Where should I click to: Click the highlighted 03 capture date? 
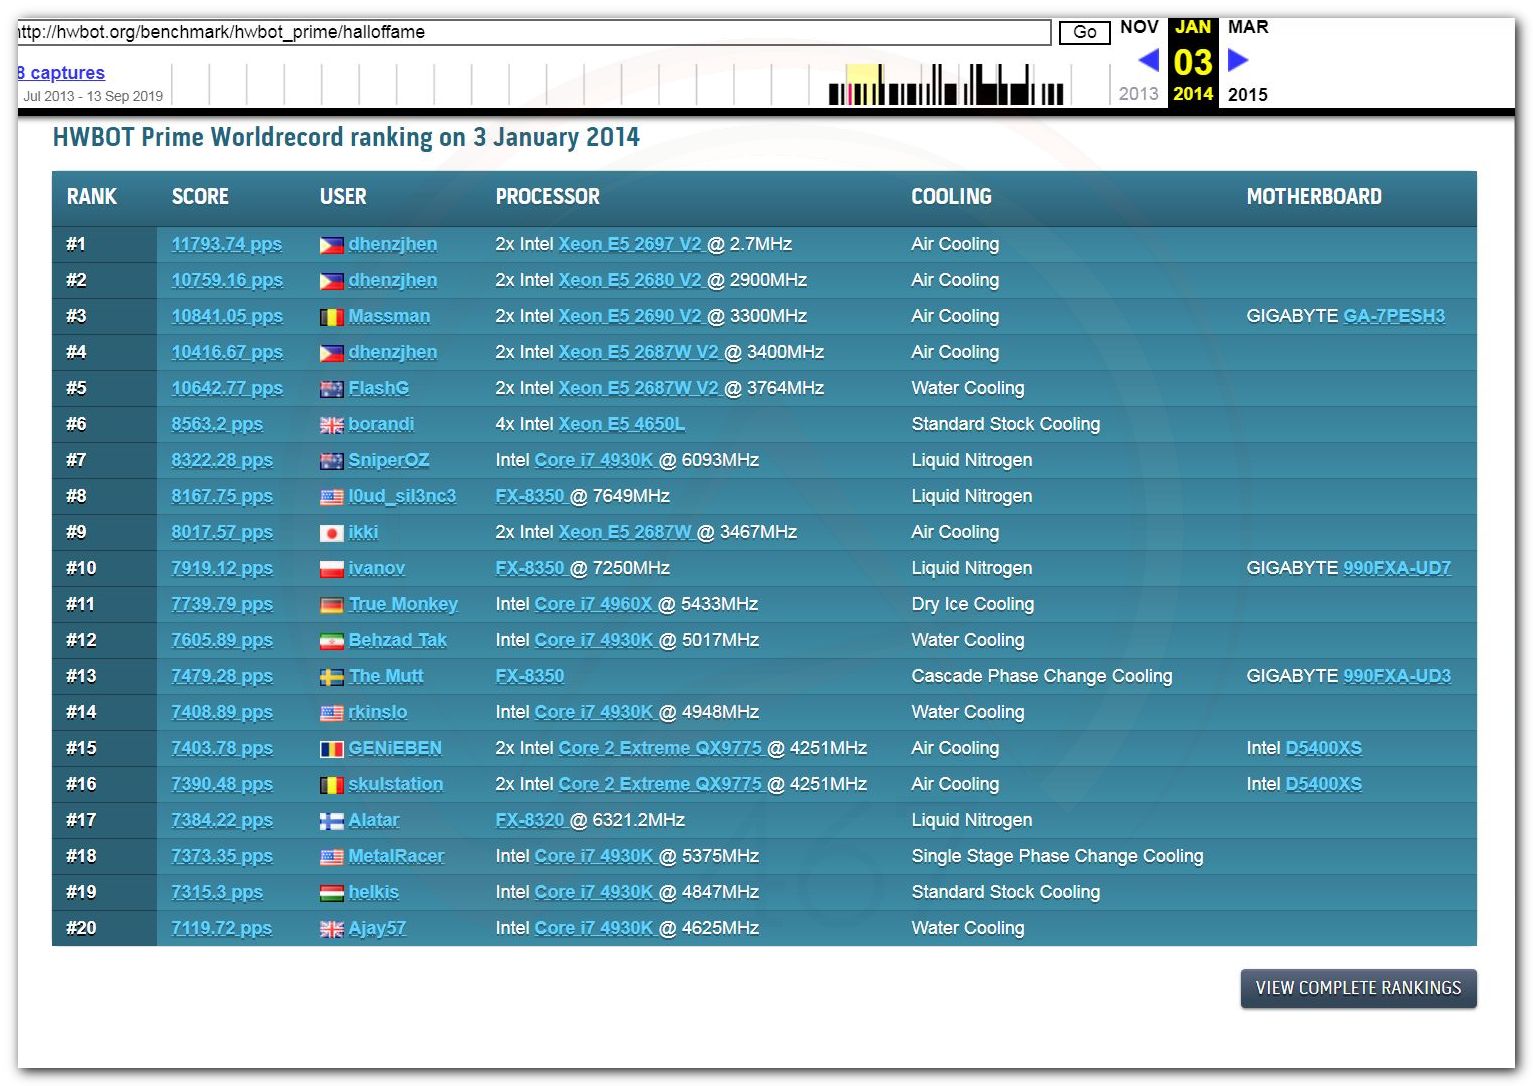pyautogui.click(x=1193, y=62)
